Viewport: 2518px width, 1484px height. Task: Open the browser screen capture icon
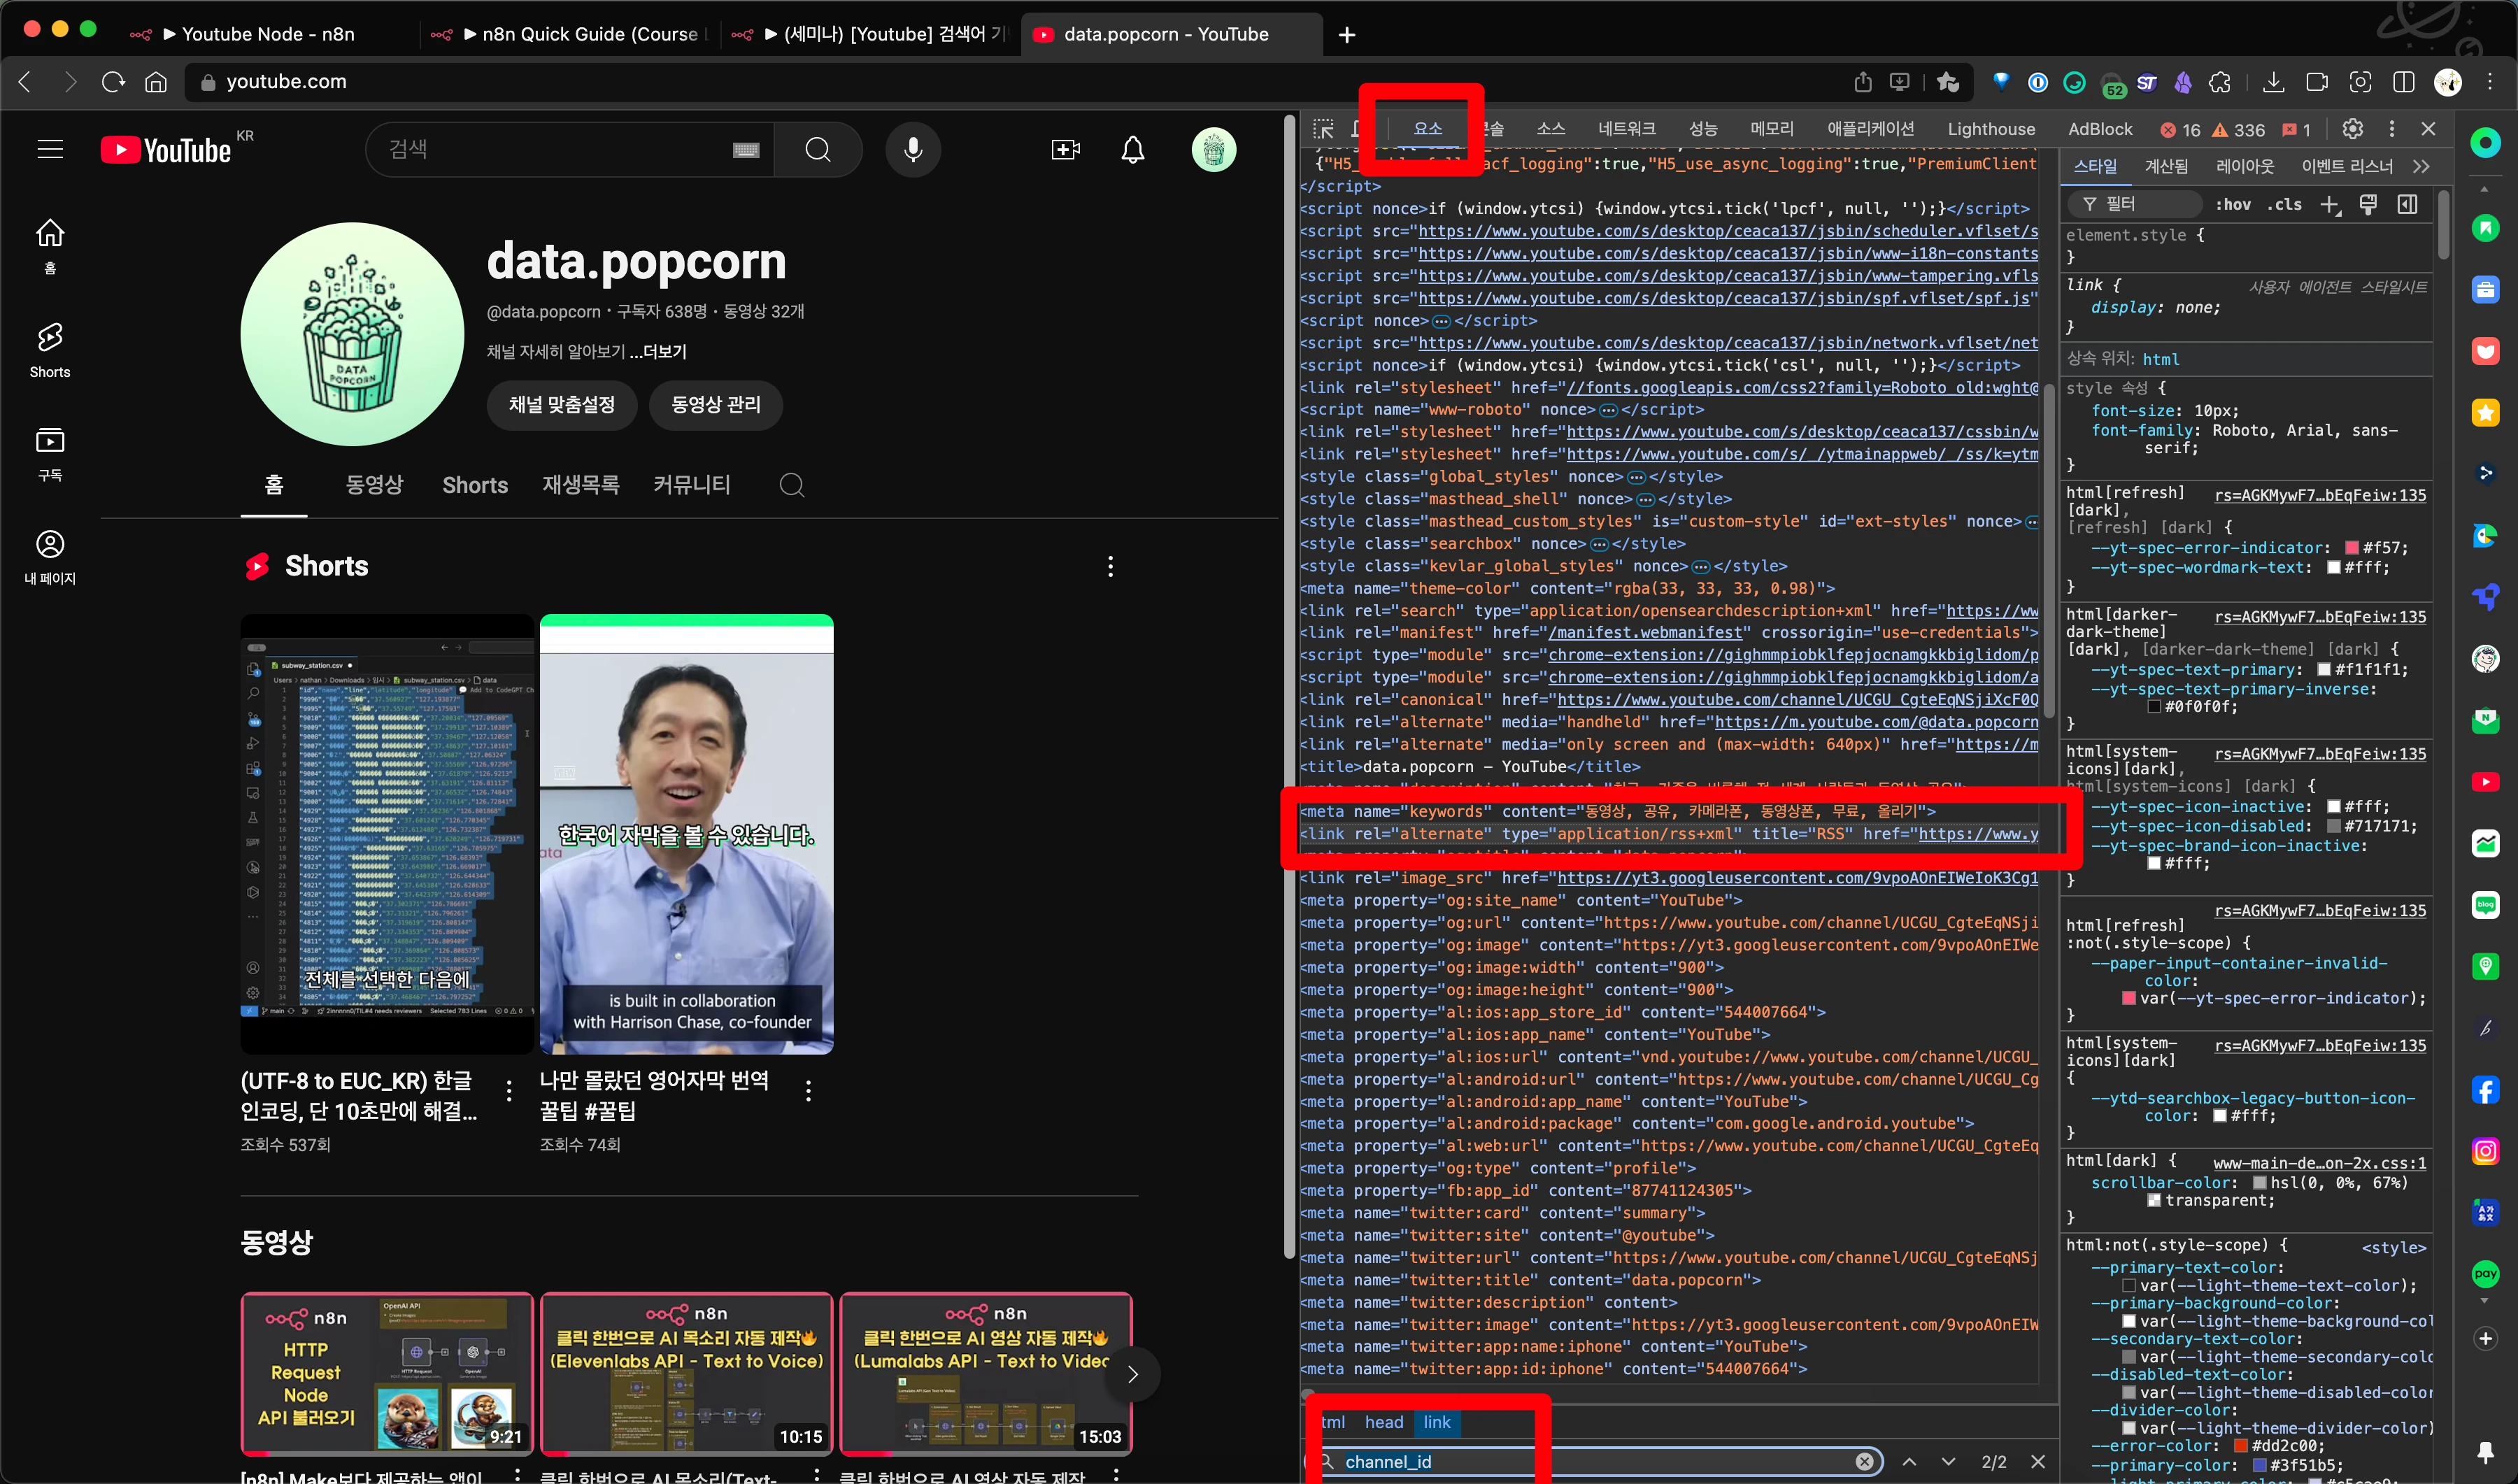pos(2360,82)
